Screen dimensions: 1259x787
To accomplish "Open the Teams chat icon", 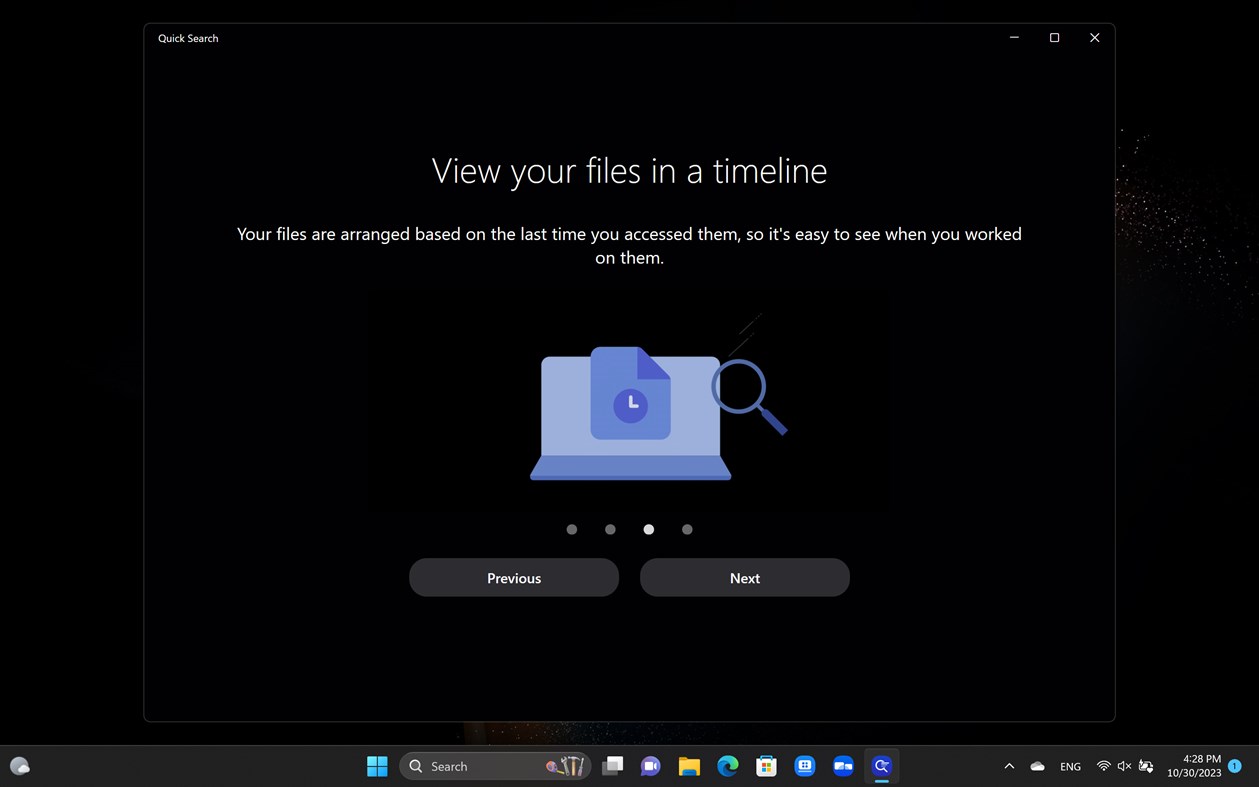I will [x=650, y=765].
